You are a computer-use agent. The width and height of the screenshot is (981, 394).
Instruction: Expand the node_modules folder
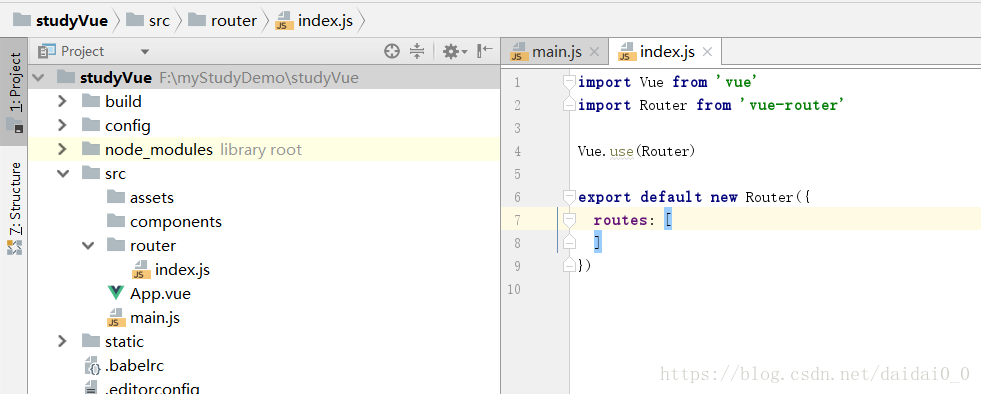tap(62, 149)
